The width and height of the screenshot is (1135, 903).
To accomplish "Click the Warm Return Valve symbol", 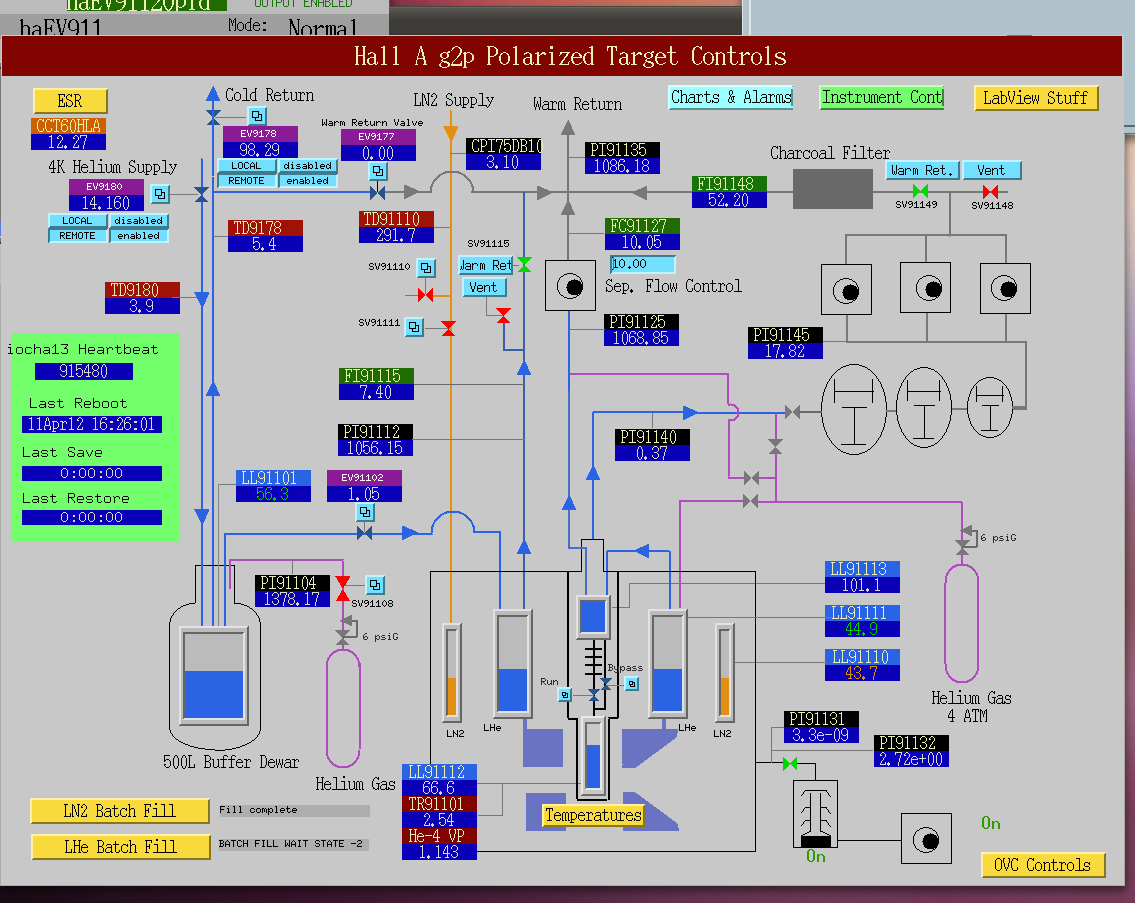I will click(377, 192).
